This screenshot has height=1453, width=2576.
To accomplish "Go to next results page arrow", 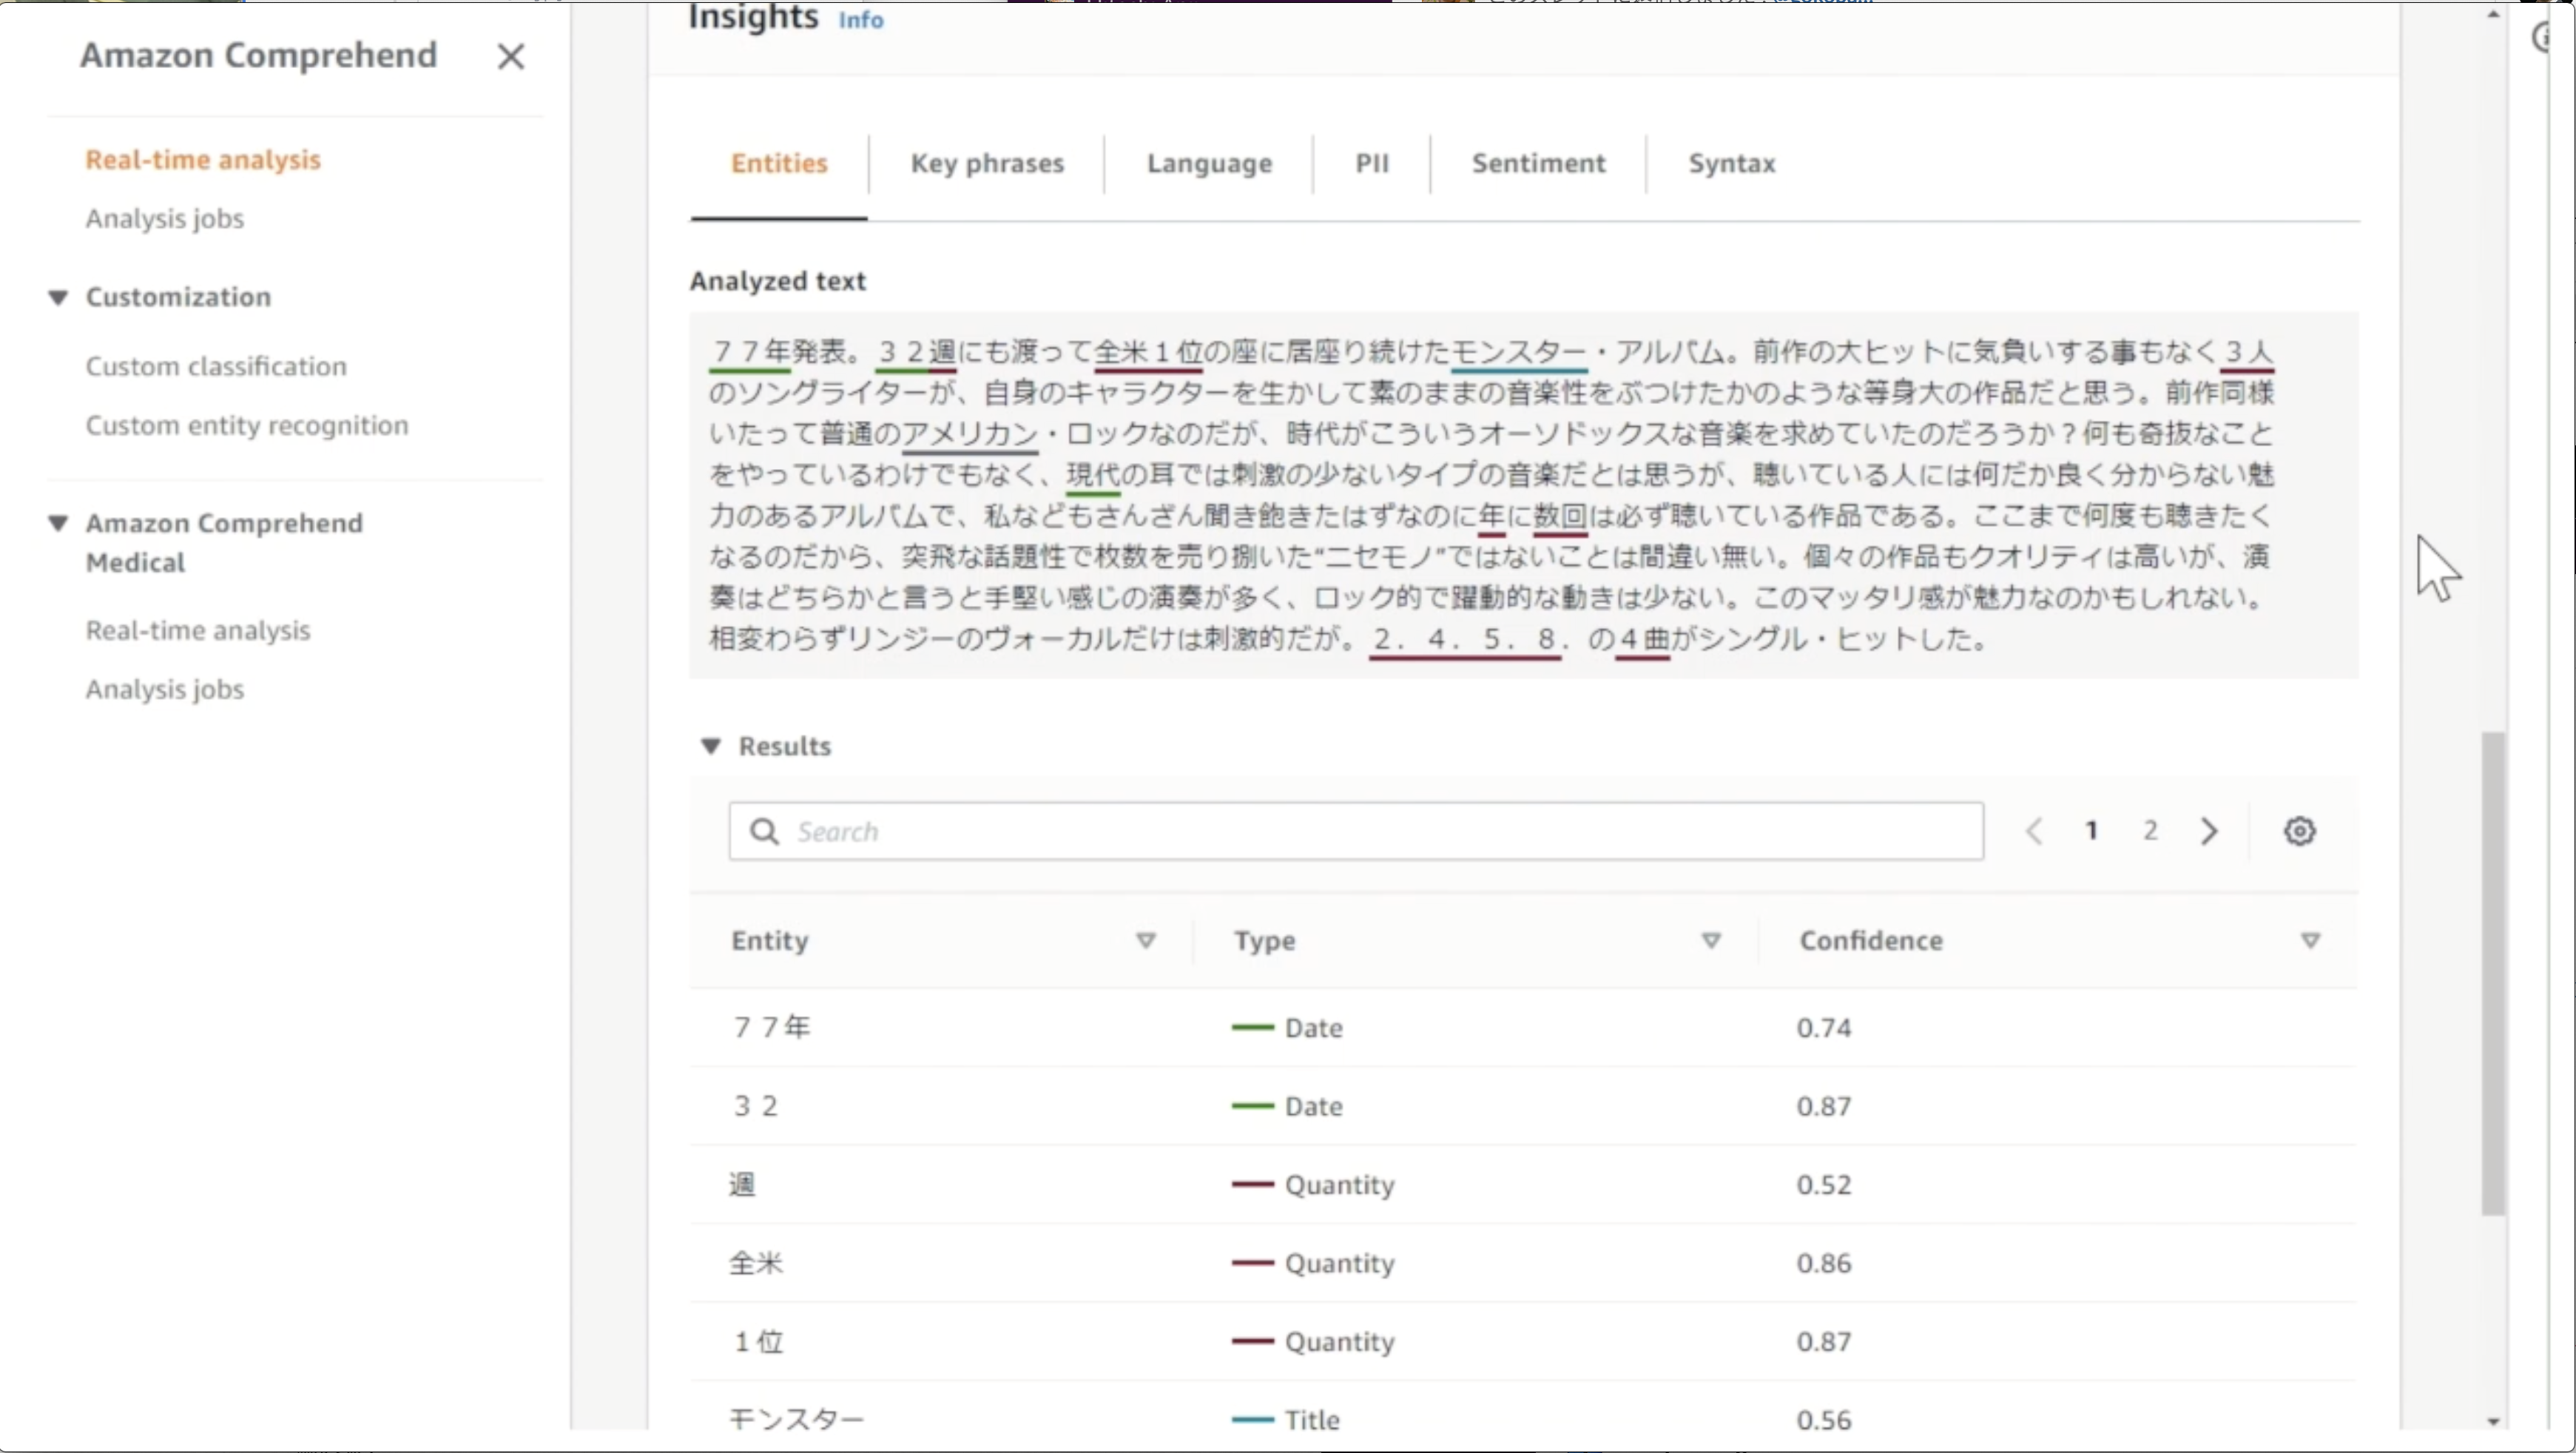I will [x=2209, y=831].
